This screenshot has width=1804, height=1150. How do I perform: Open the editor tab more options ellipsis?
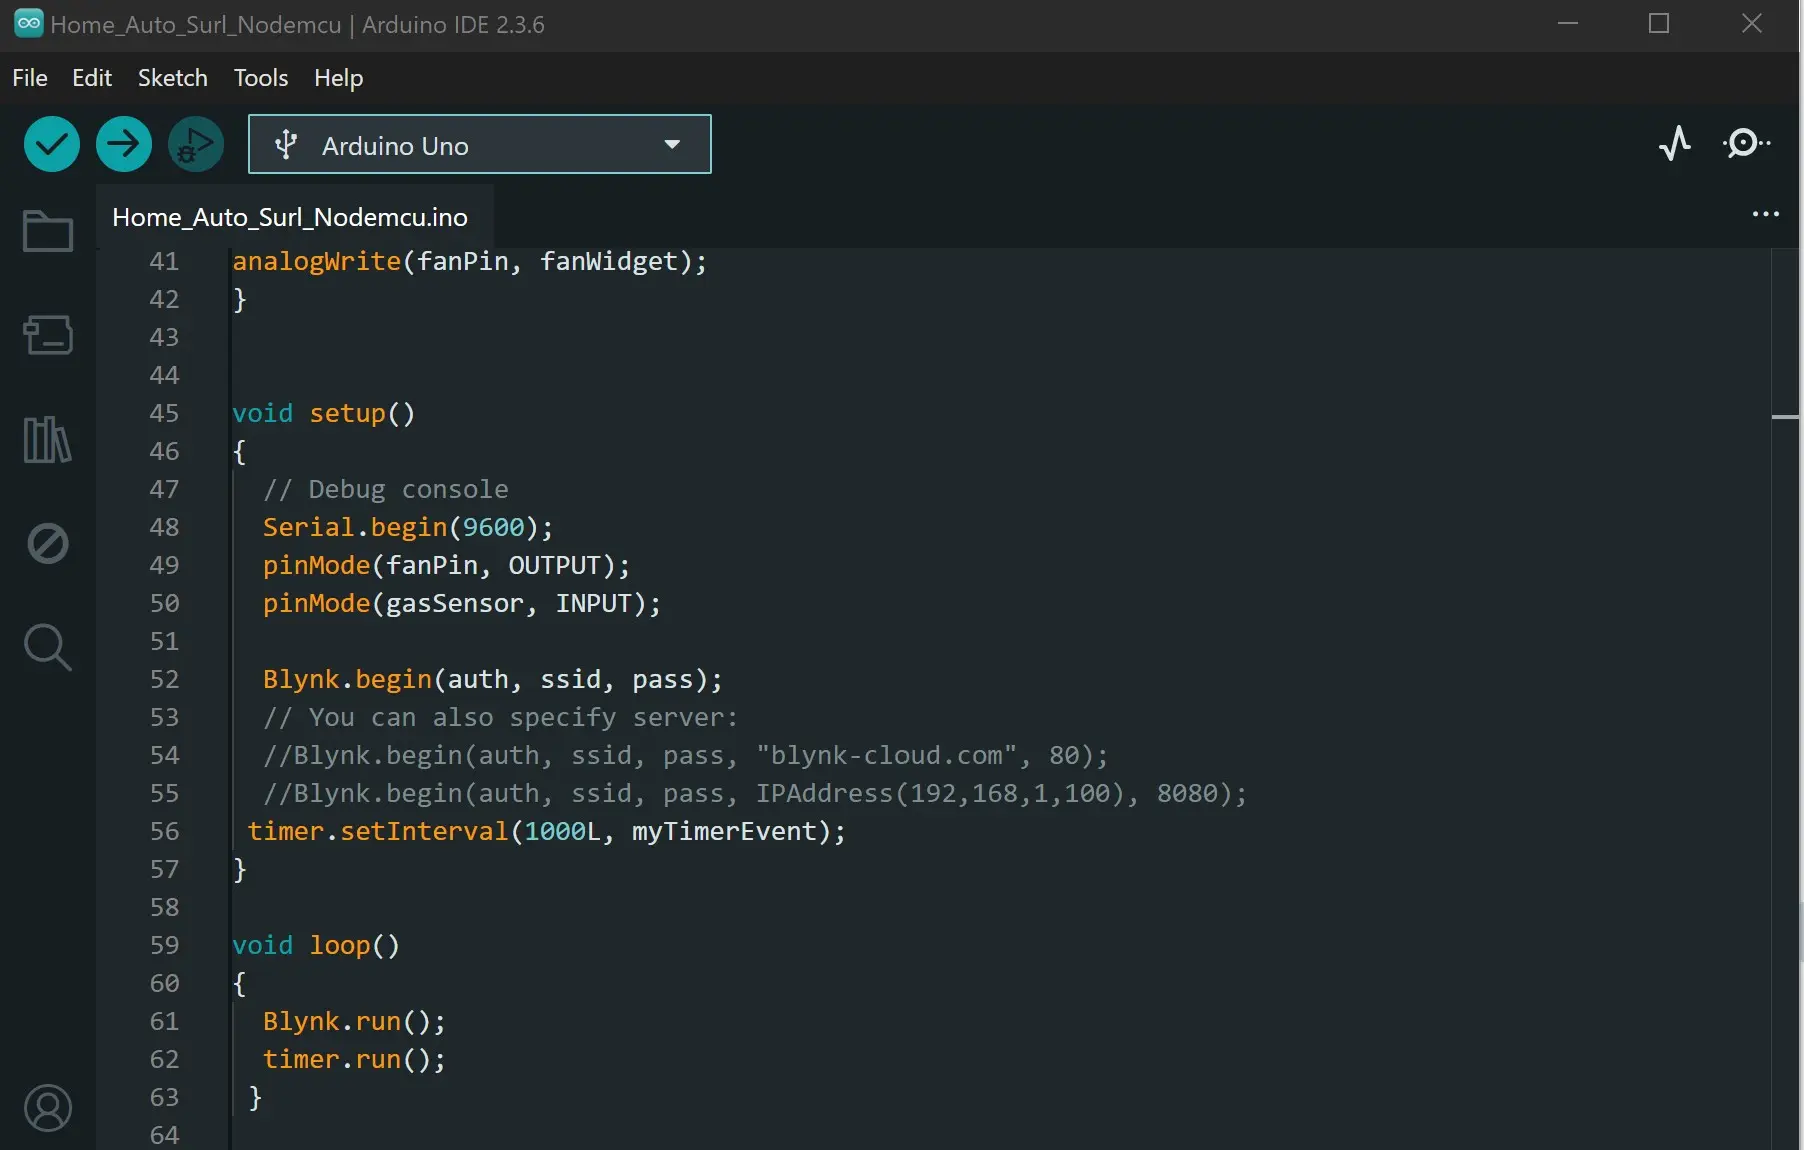pos(1766,214)
